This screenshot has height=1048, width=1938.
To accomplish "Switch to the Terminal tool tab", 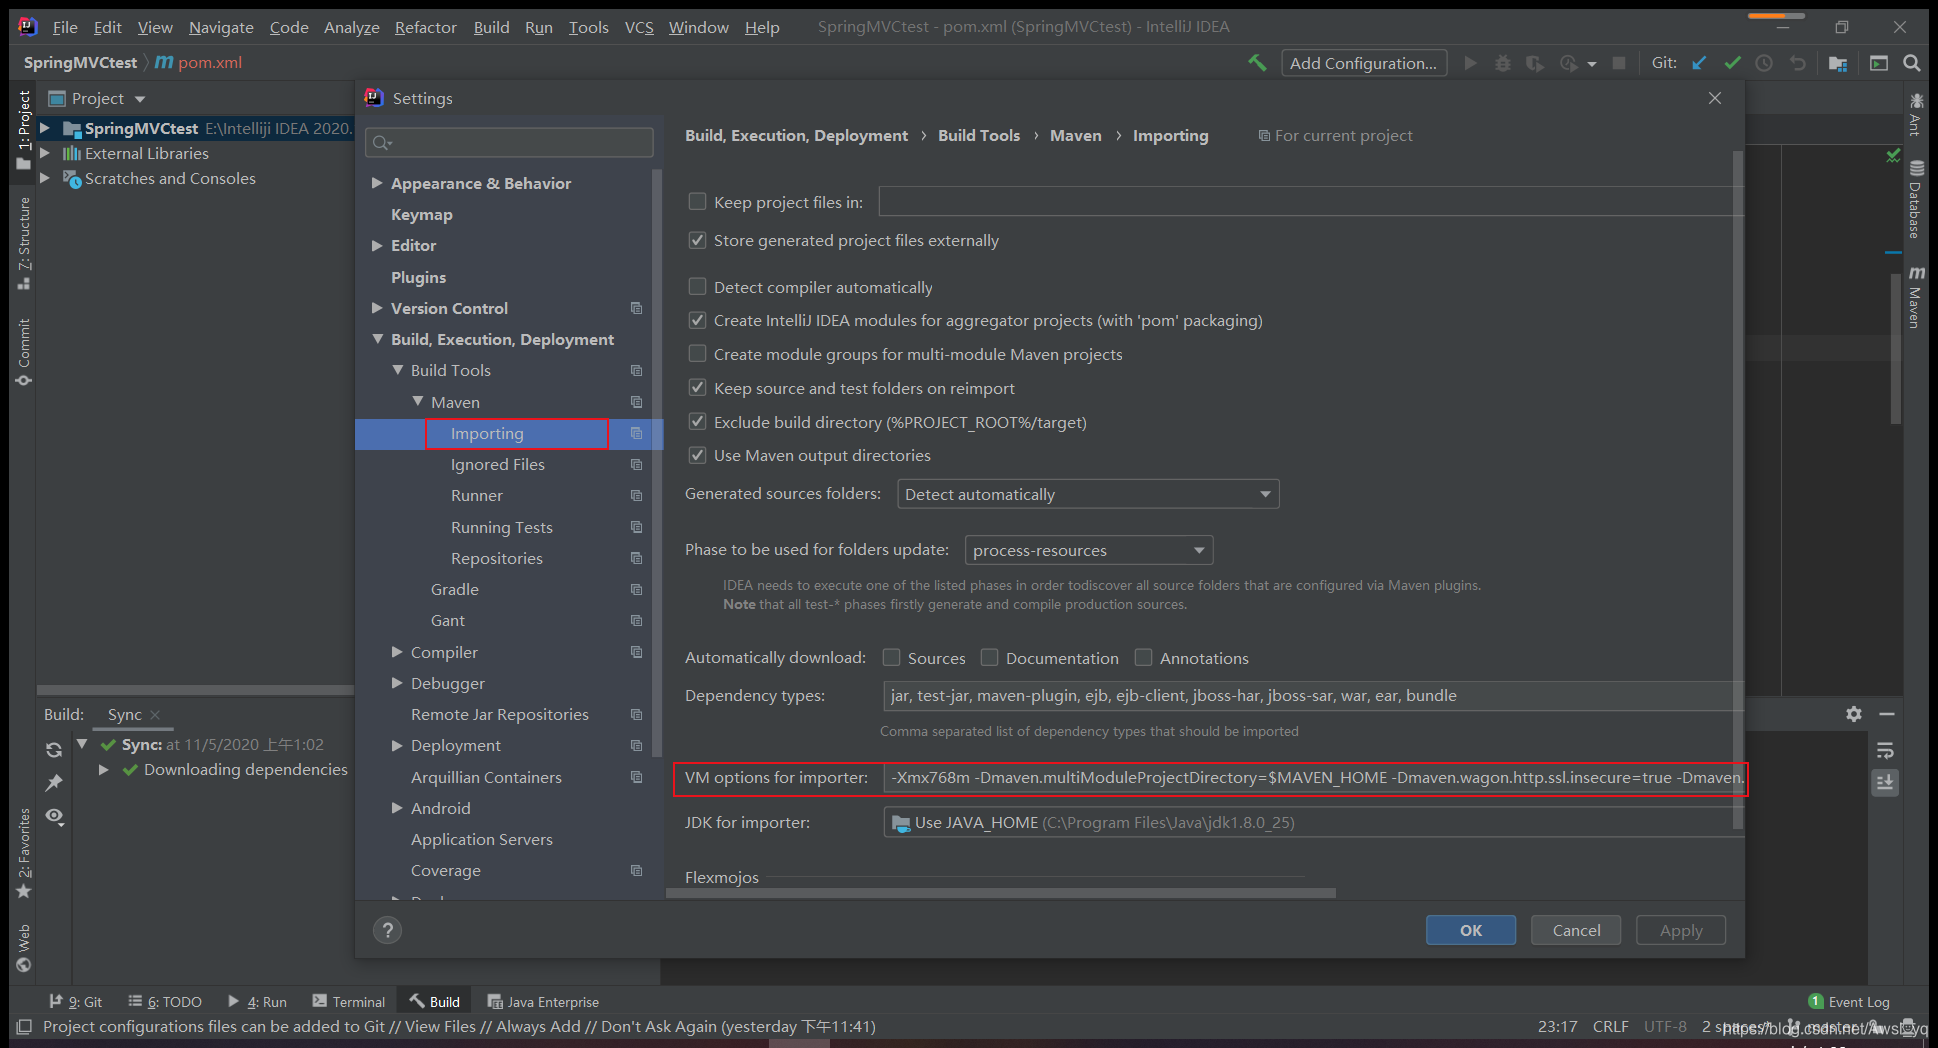I will coord(348,1002).
